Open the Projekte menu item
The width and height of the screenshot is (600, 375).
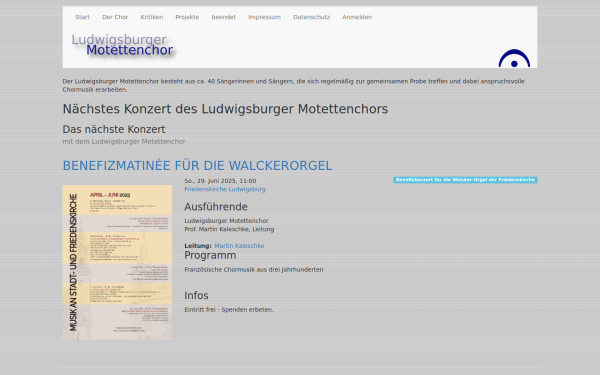[187, 17]
